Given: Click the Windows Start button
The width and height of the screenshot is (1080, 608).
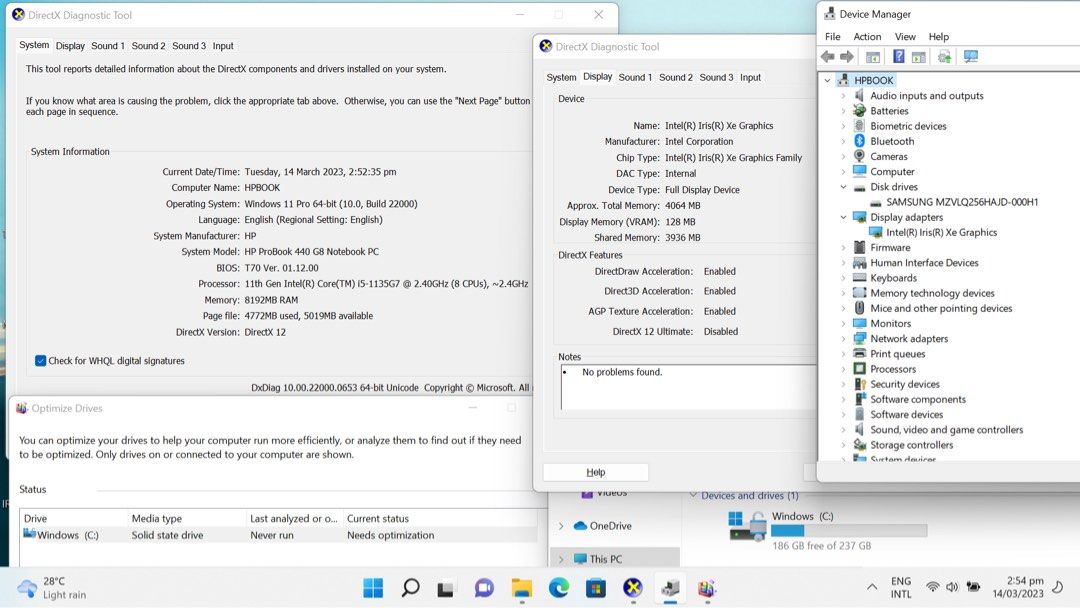Looking at the screenshot, I should tap(373, 588).
